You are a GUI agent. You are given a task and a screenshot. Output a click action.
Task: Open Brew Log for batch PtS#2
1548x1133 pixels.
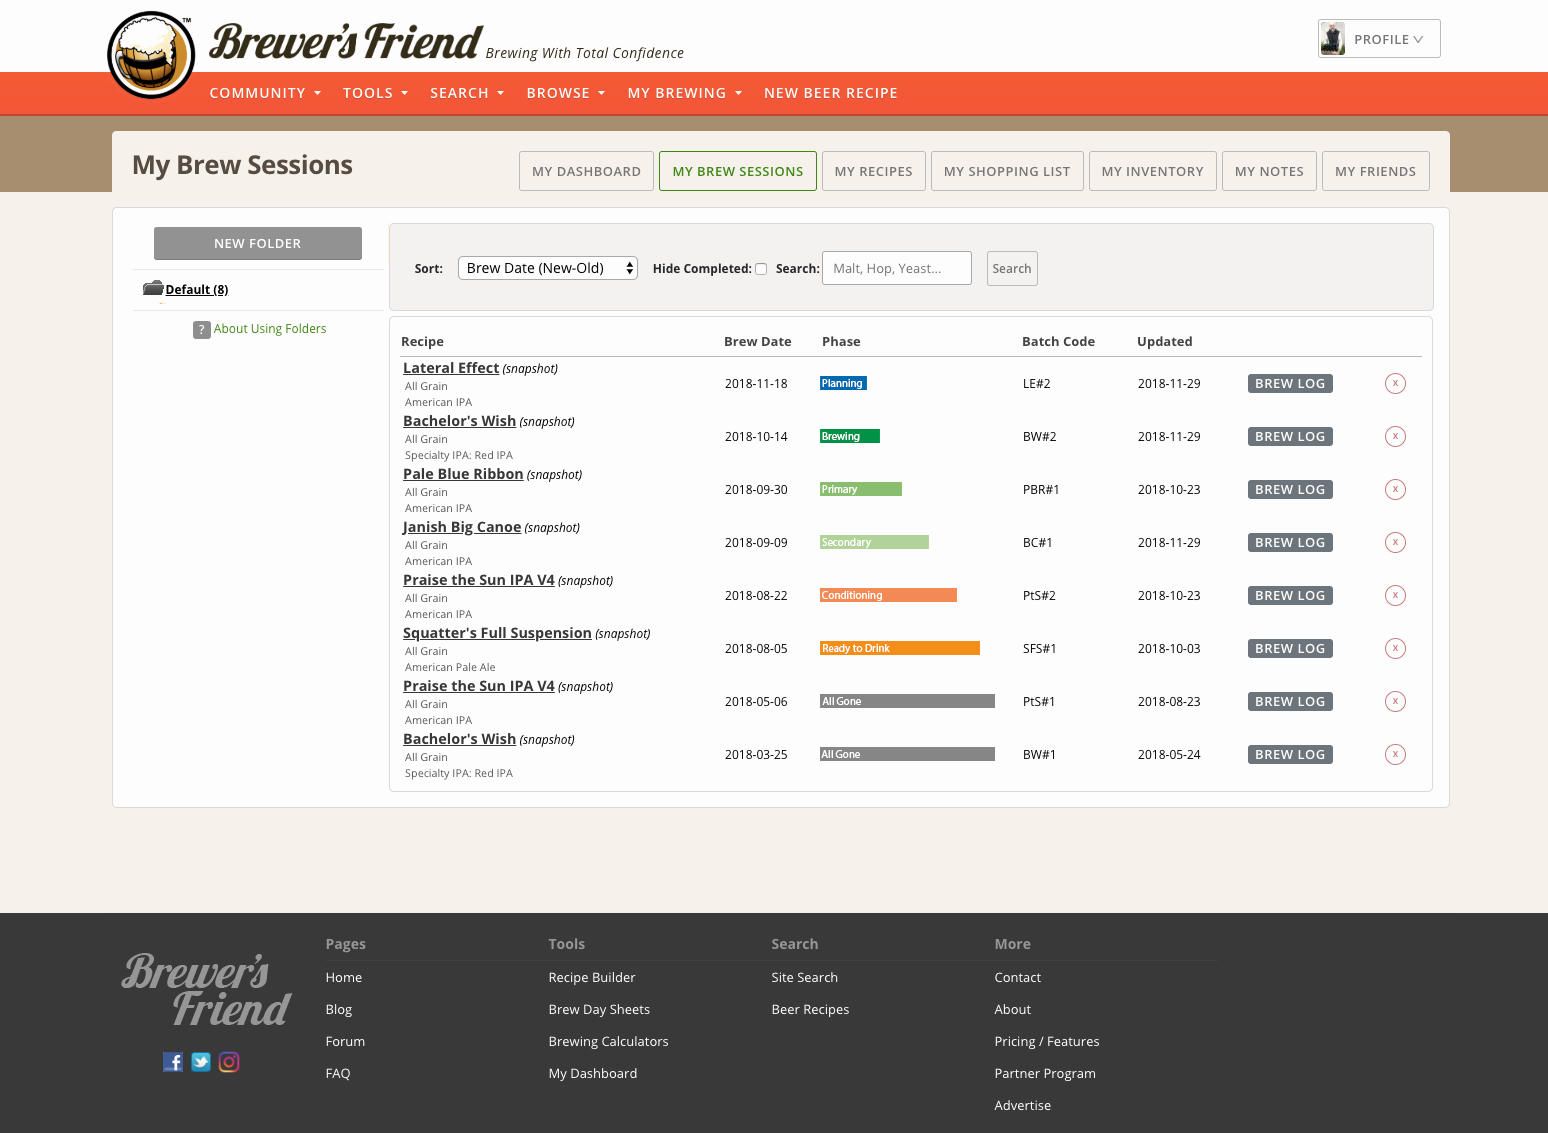coord(1290,595)
